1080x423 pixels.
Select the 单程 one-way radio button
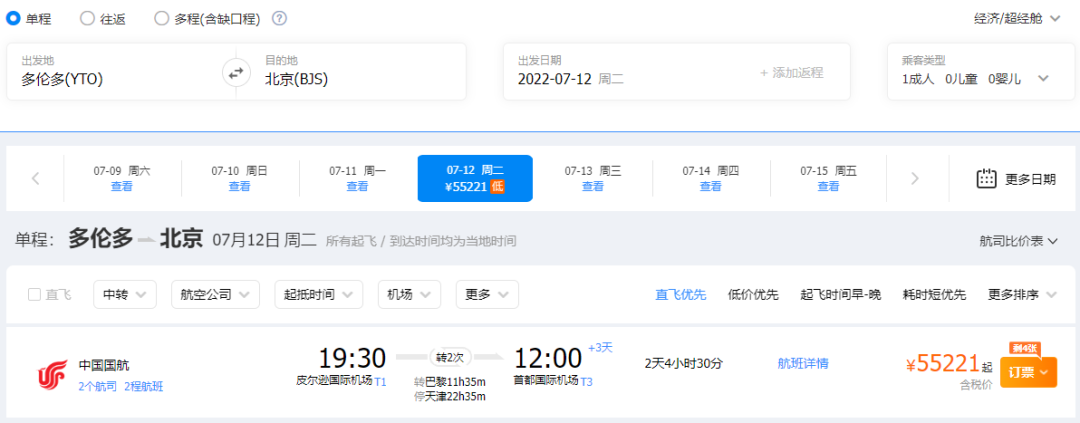13,19
